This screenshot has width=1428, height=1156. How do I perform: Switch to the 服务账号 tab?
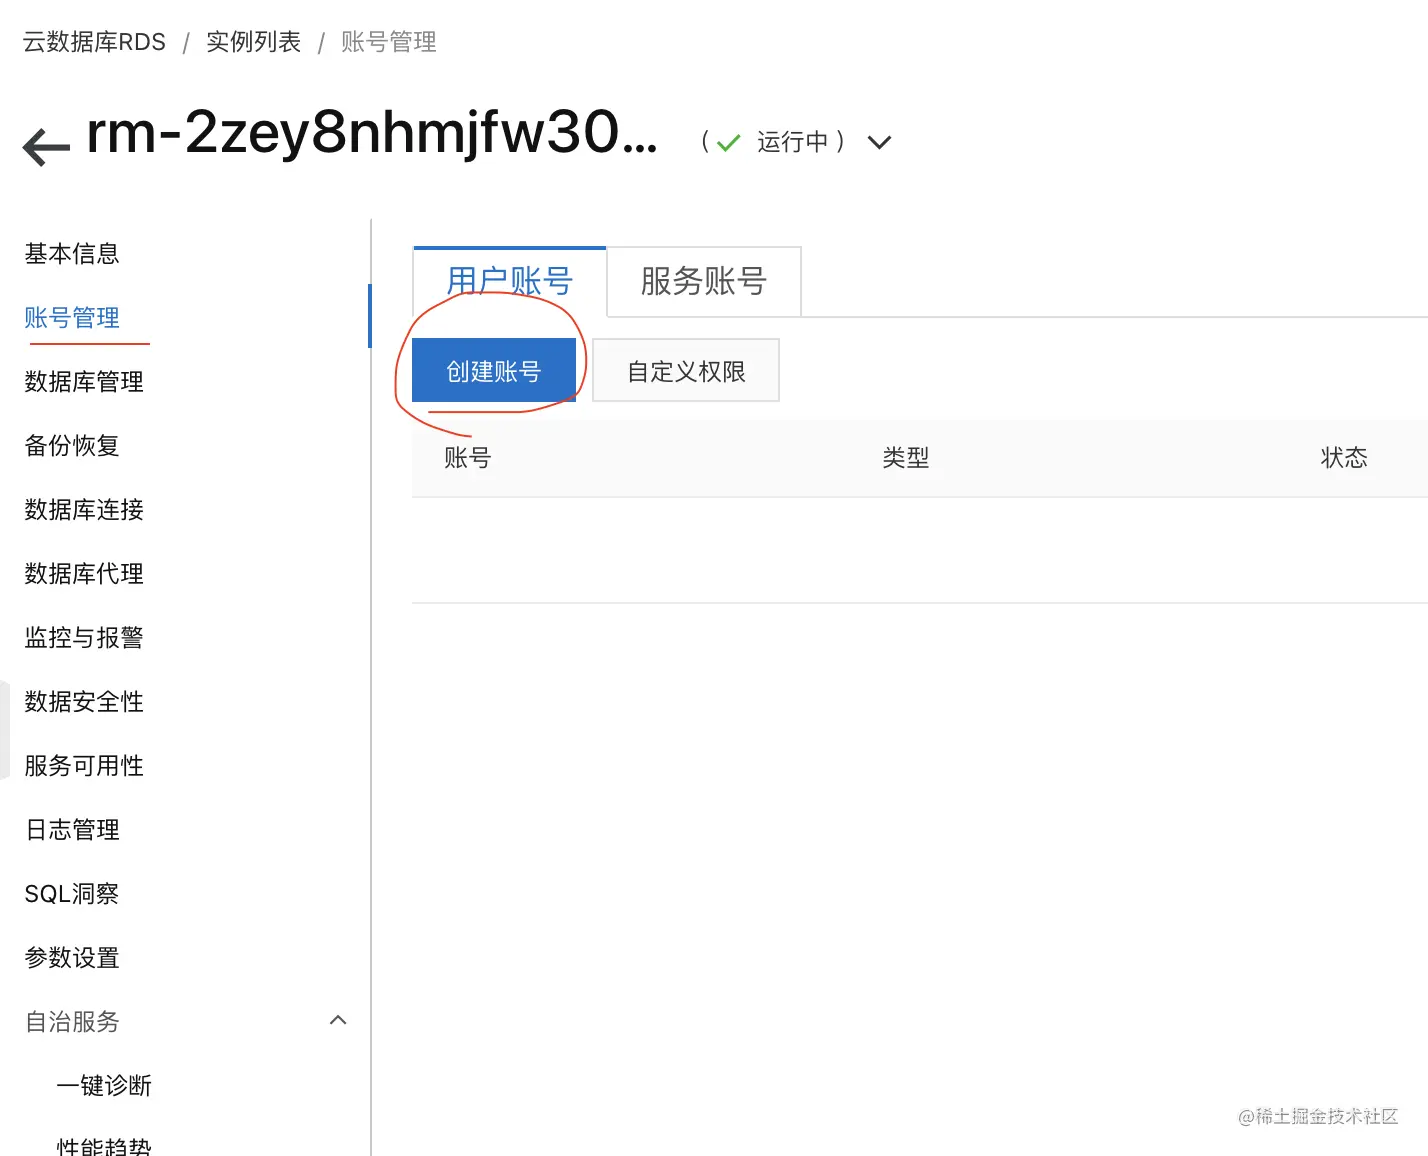(x=703, y=281)
